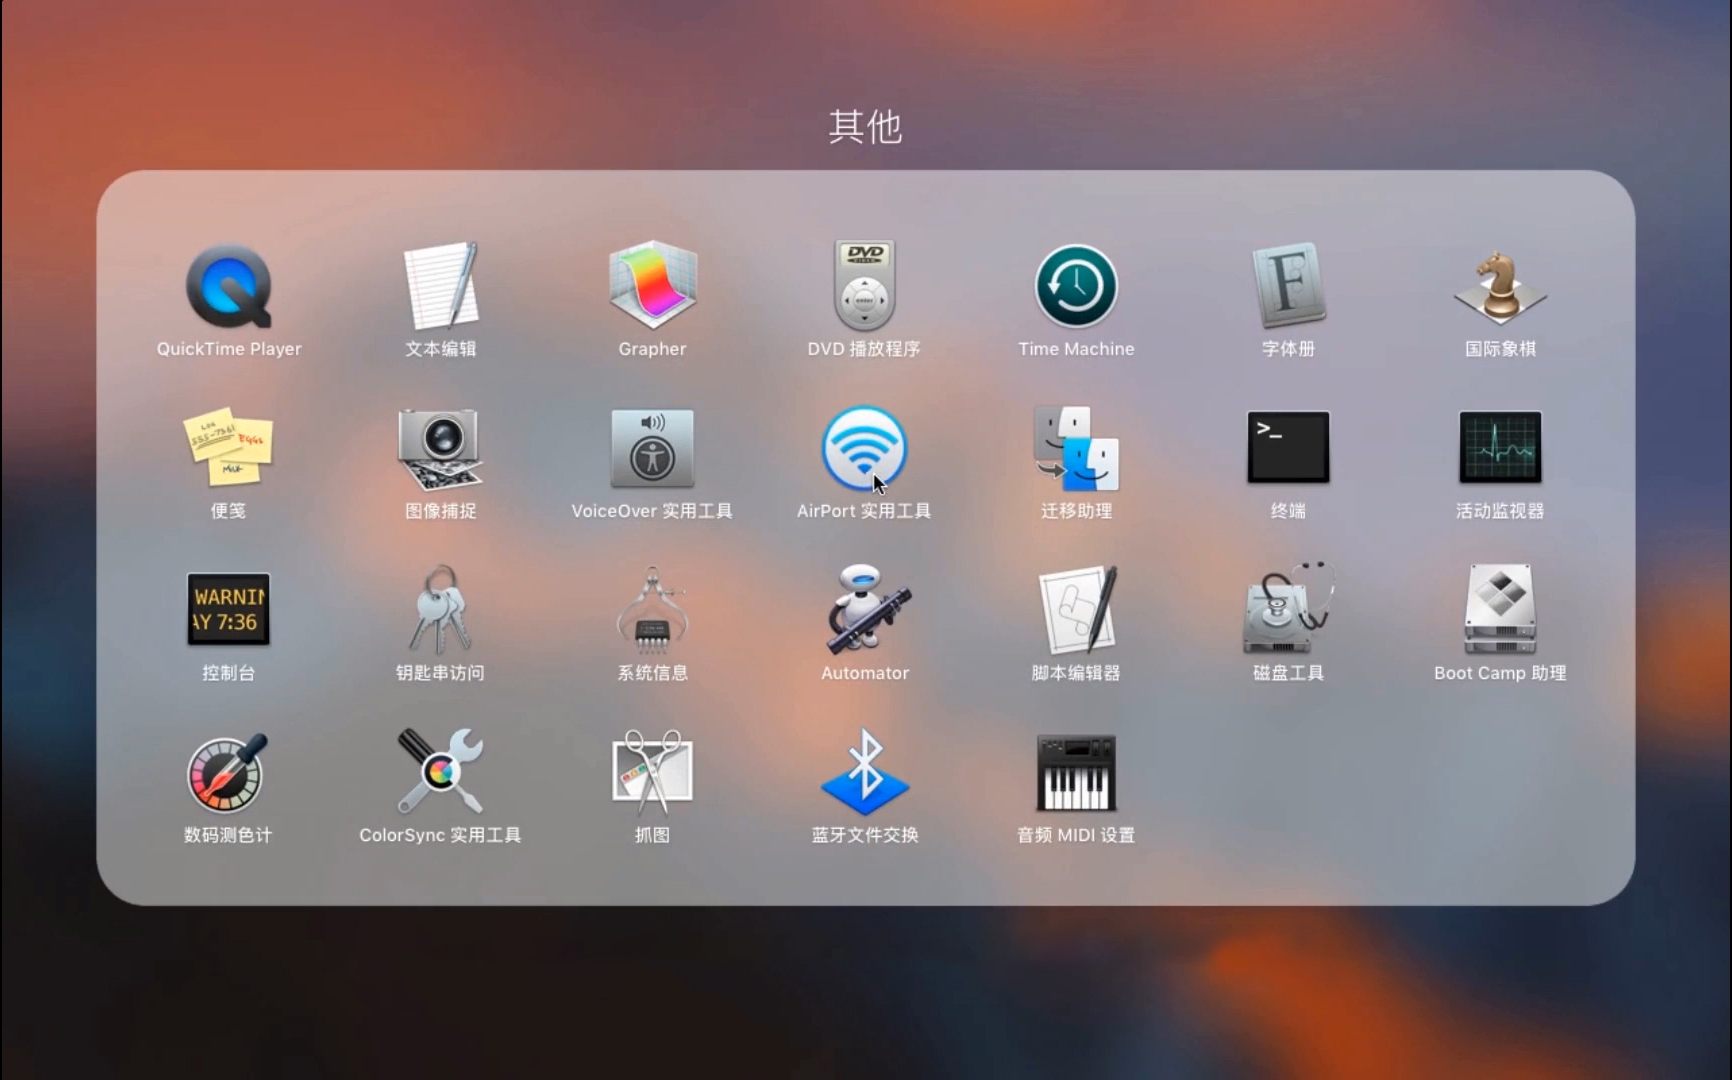Open the Grapher application
The width and height of the screenshot is (1732, 1080).
tap(652, 288)
